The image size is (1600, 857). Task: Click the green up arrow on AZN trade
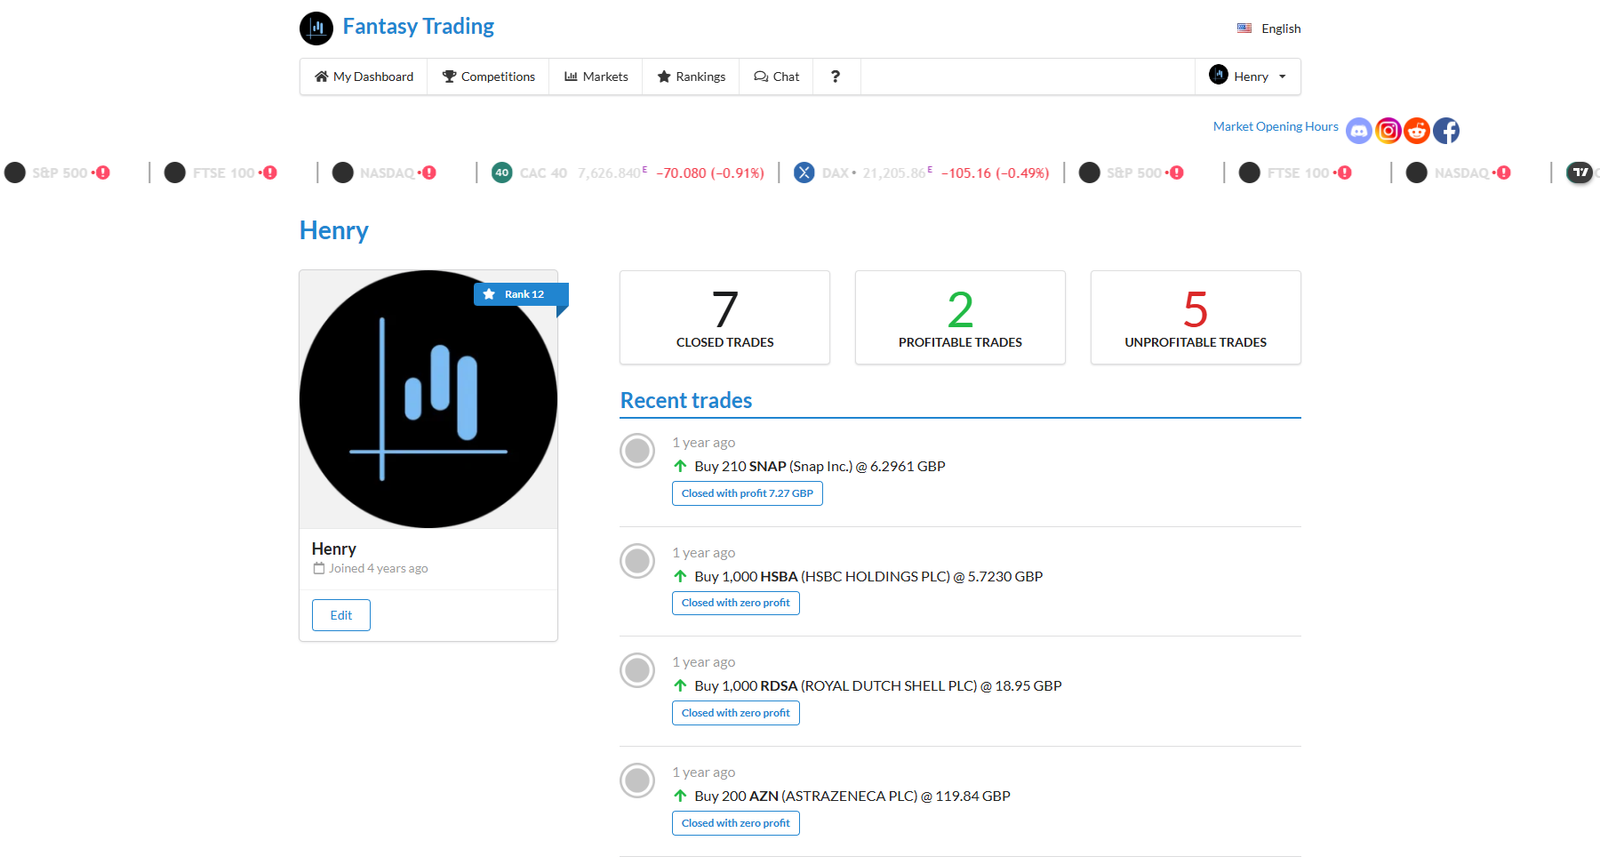(x=680, y=796)
